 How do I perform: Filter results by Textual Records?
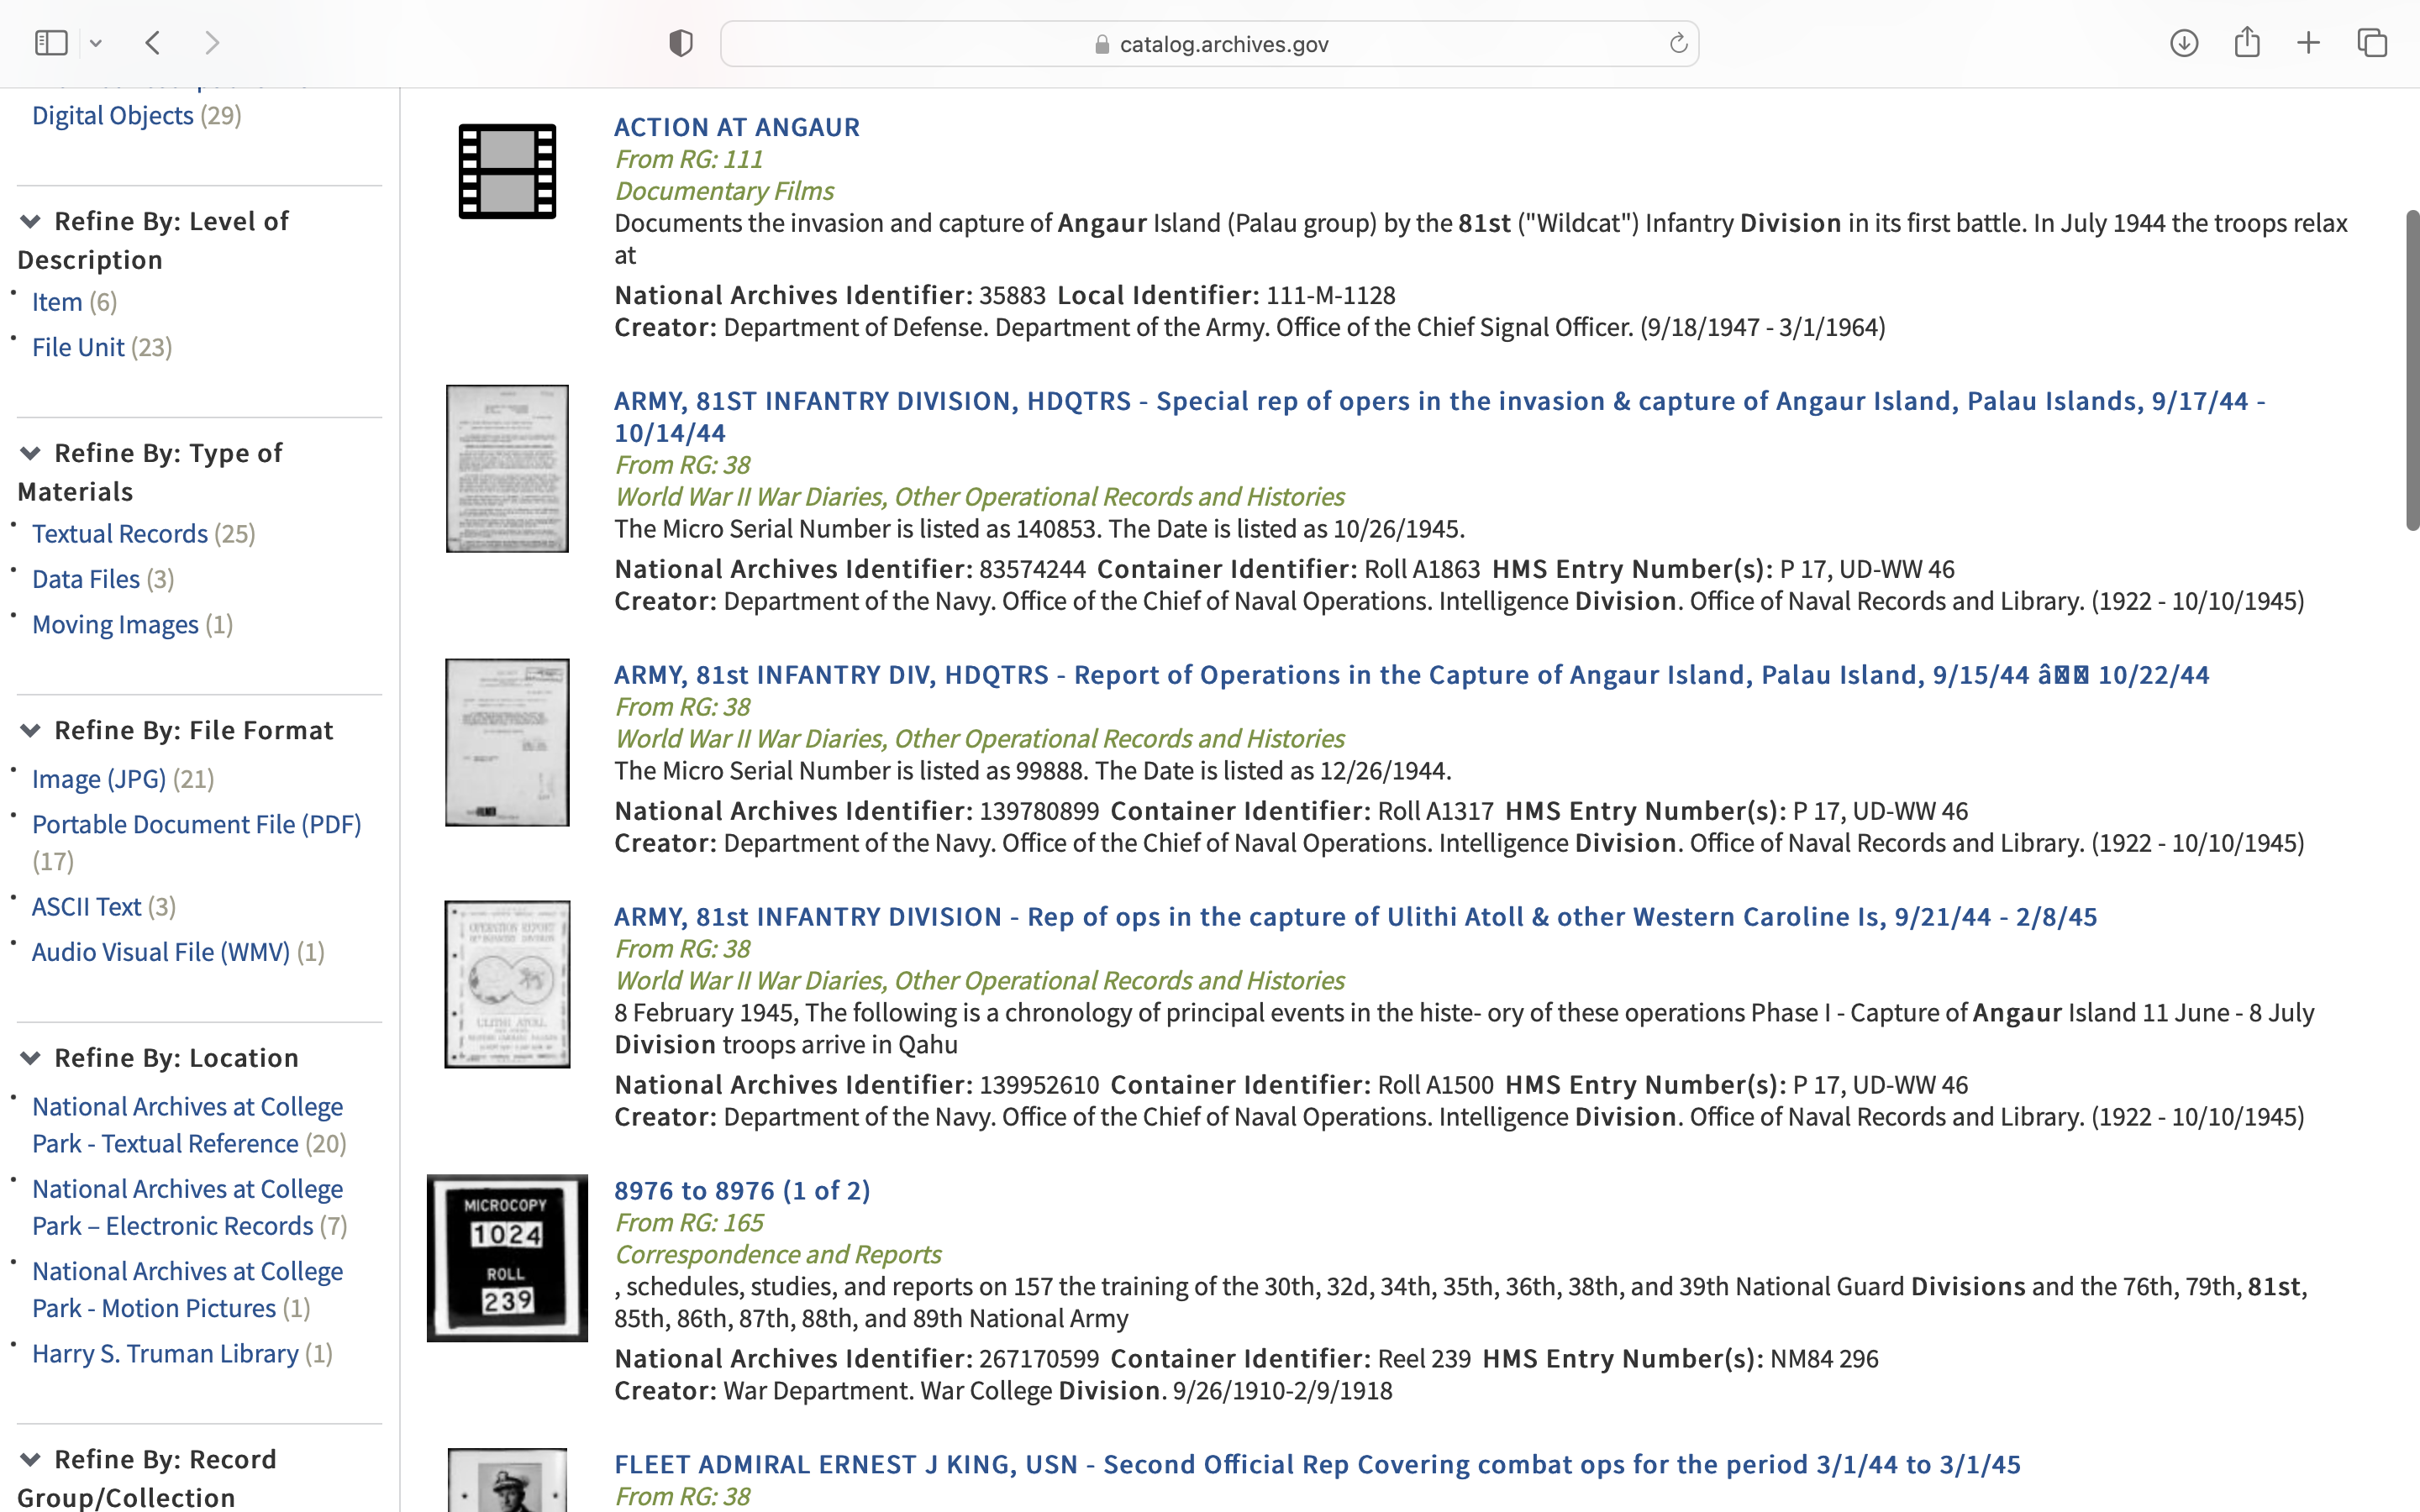coord(120,534)
